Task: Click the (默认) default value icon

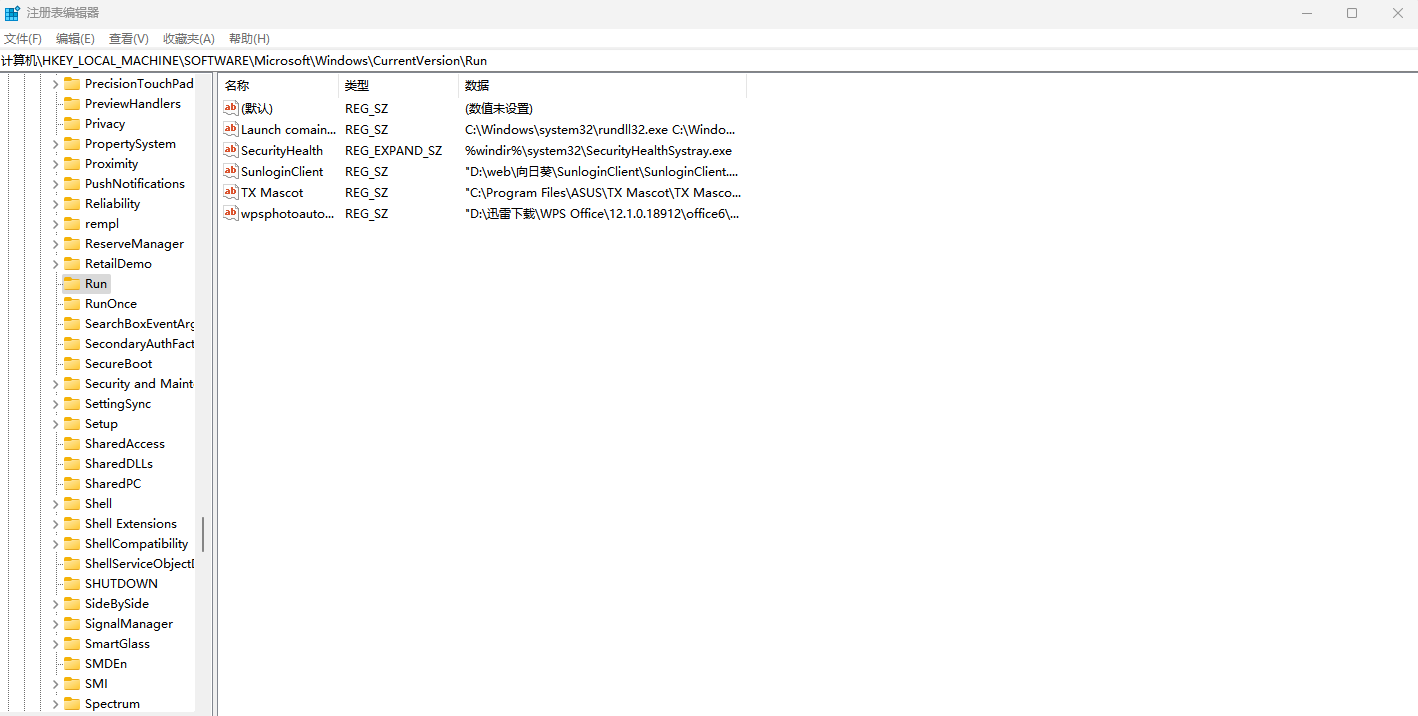Action: pos(231,108)
